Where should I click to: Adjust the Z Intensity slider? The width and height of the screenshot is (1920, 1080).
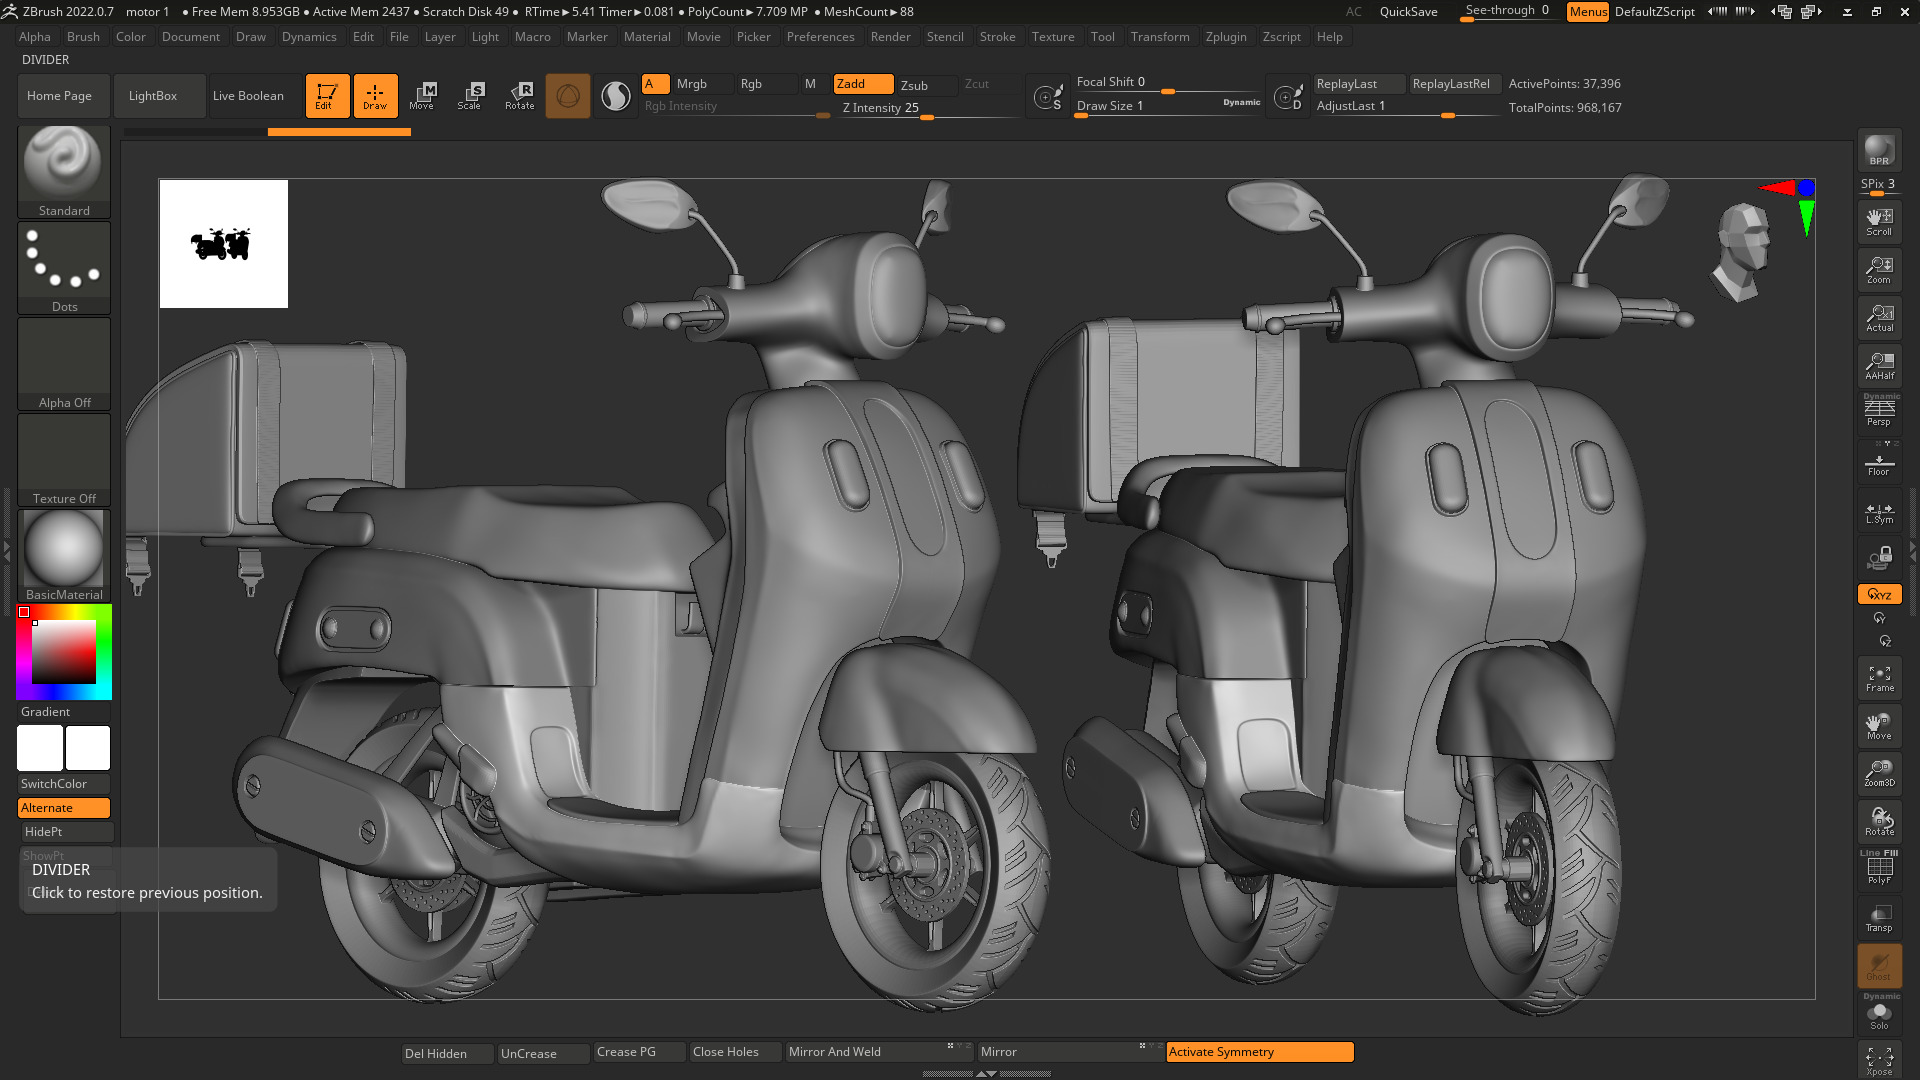click(x=929, y=108)
